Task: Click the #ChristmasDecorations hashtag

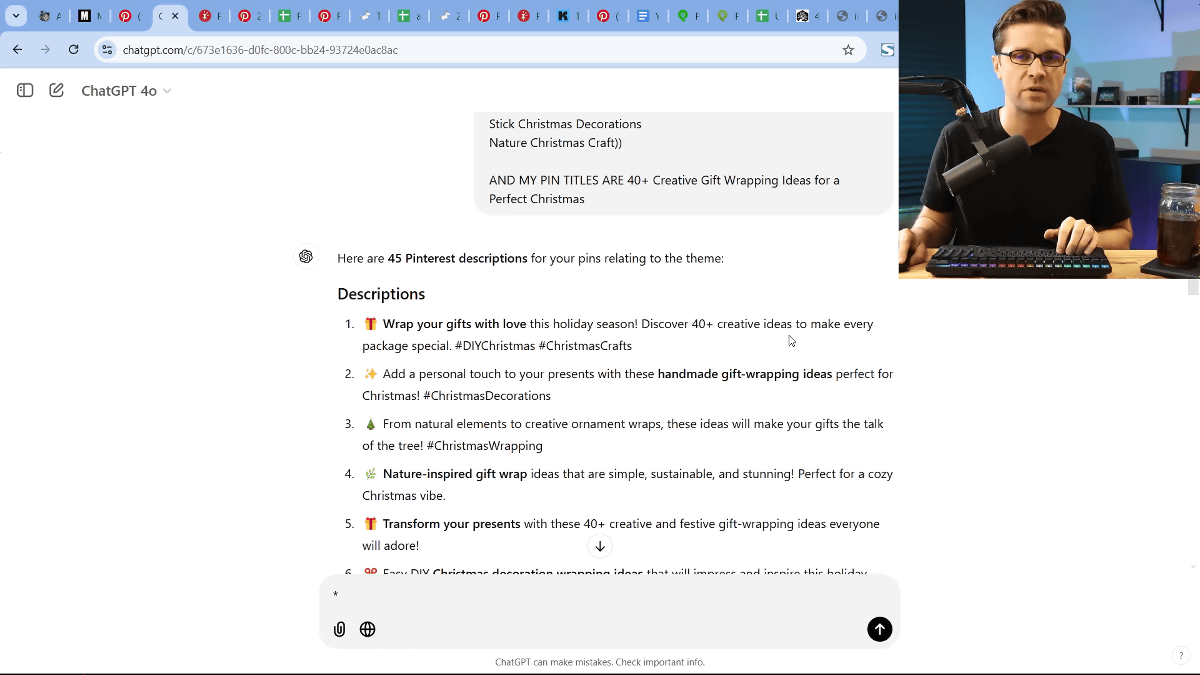Action: pyautogui.click(x=487, y=396)
